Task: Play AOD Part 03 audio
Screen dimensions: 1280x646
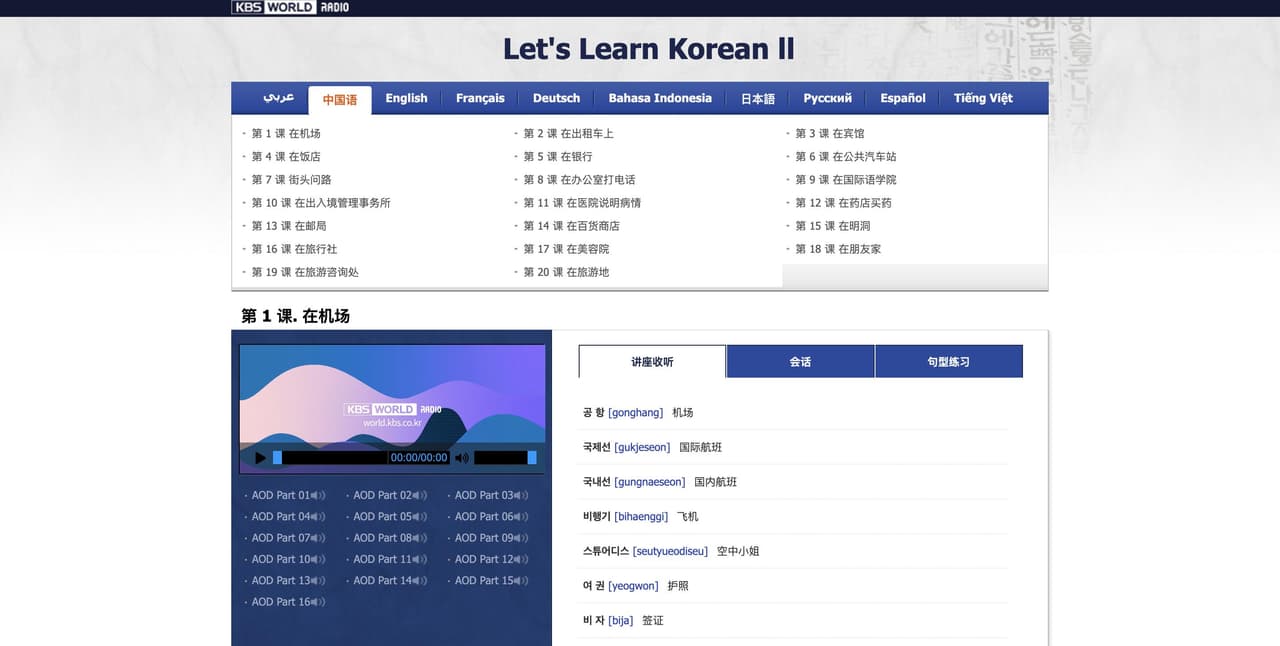Action: (490, 495)
